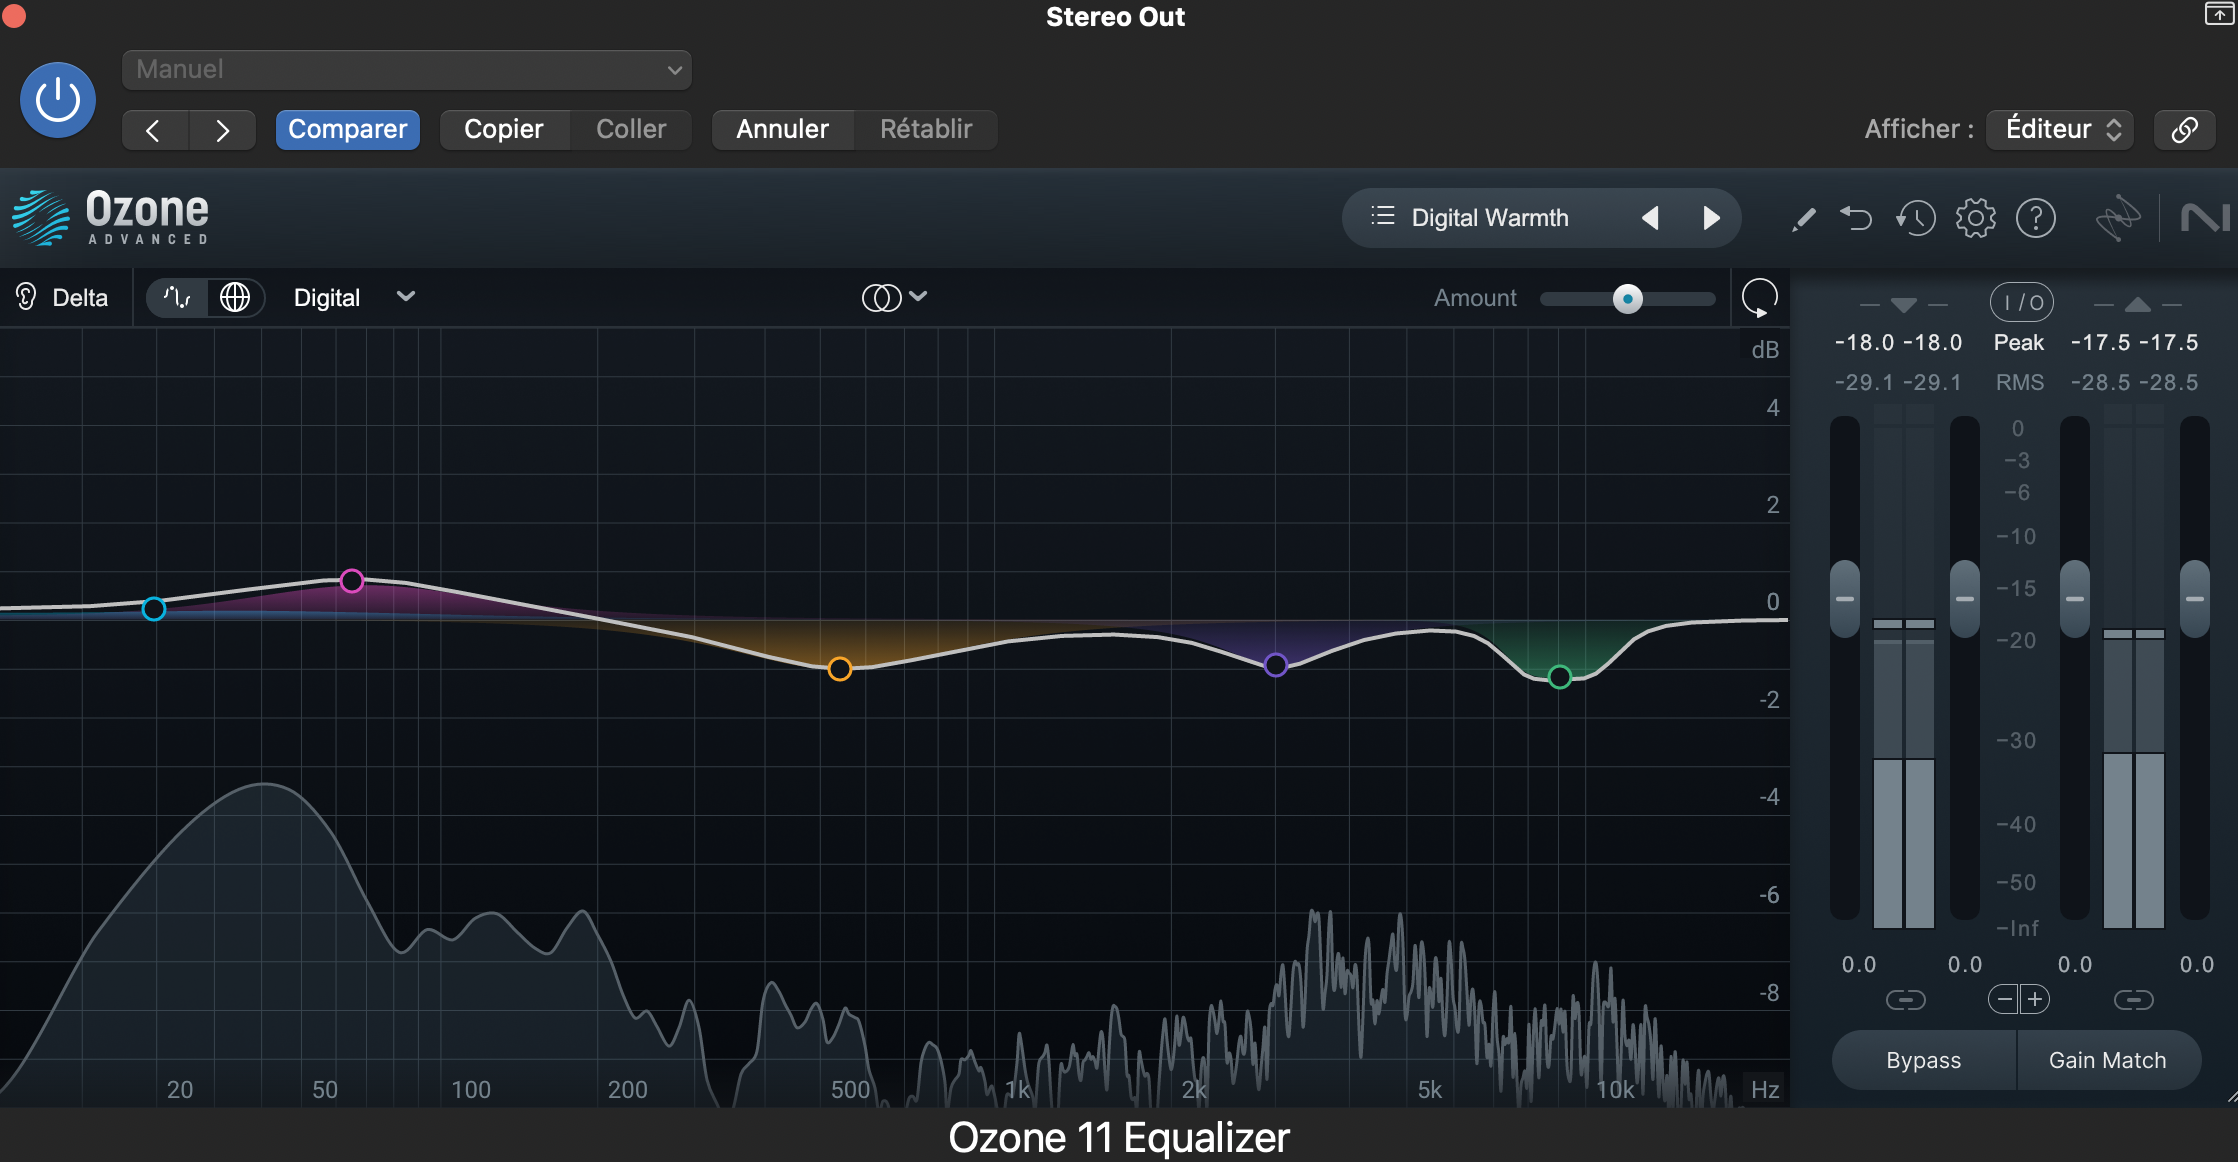Viewport: 2238px width, 1162px height.
Task: Open the Digital mode dropdown
Action: [x=354, y=297]
